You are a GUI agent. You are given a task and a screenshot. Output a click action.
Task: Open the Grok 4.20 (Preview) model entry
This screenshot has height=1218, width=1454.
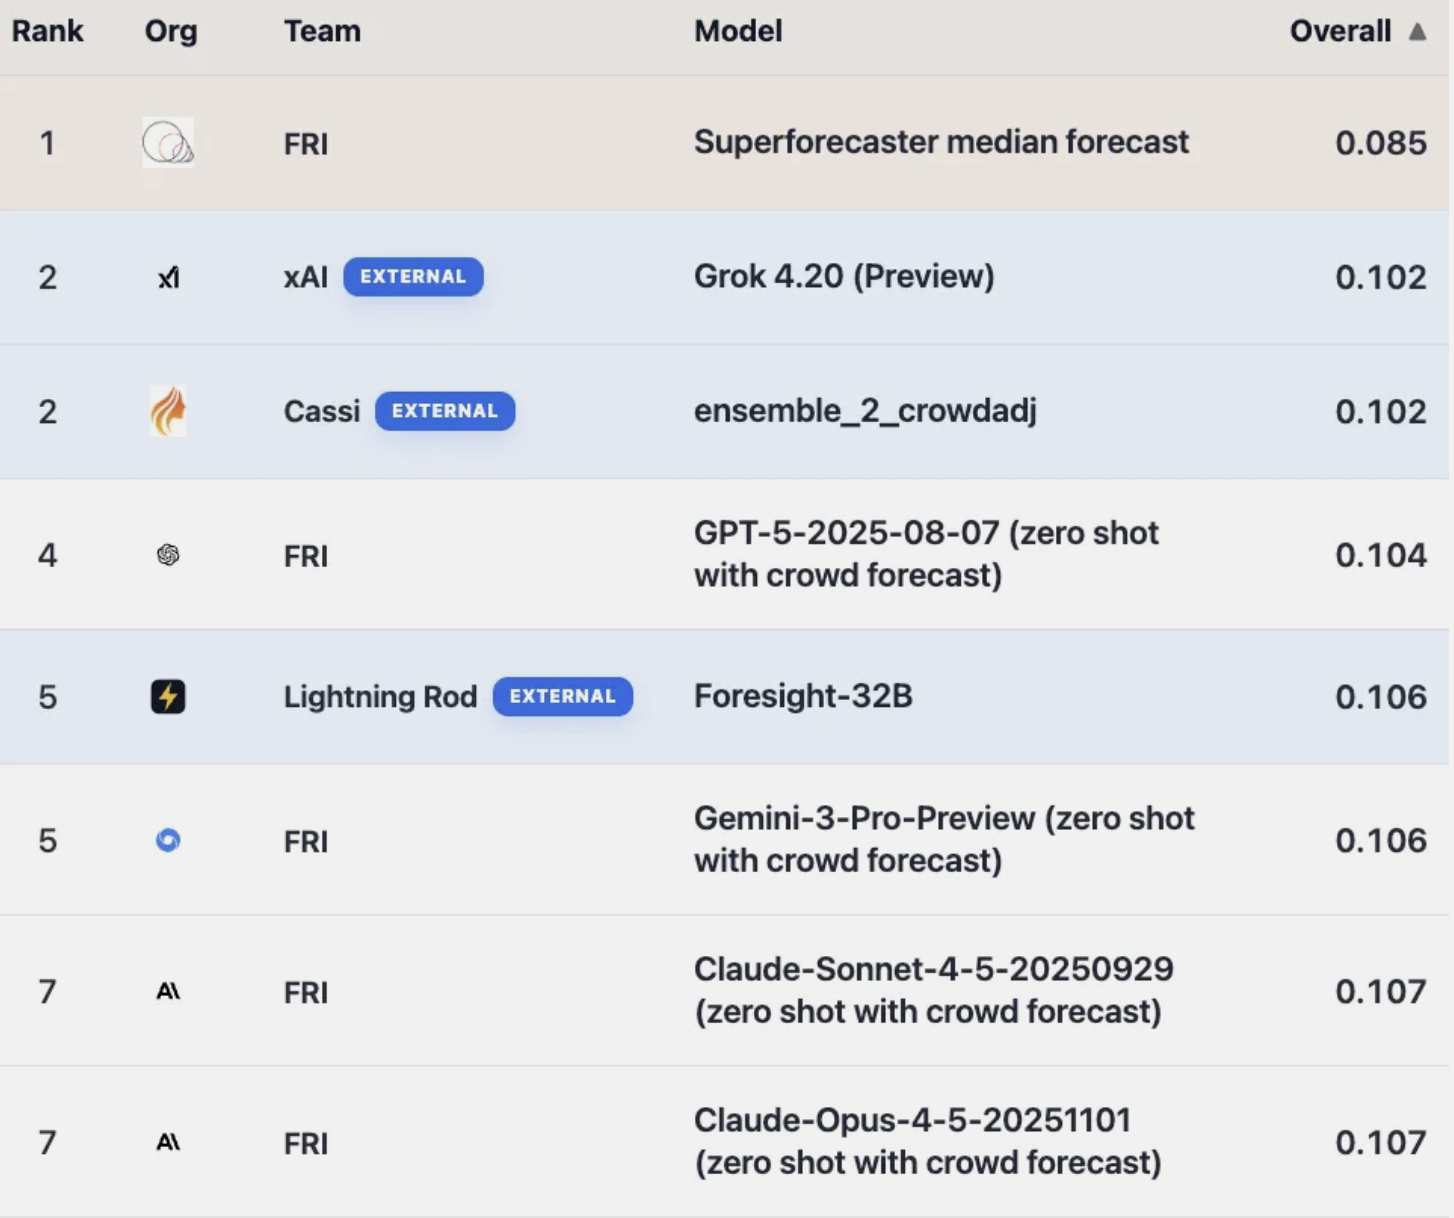(x=844, y=277)
